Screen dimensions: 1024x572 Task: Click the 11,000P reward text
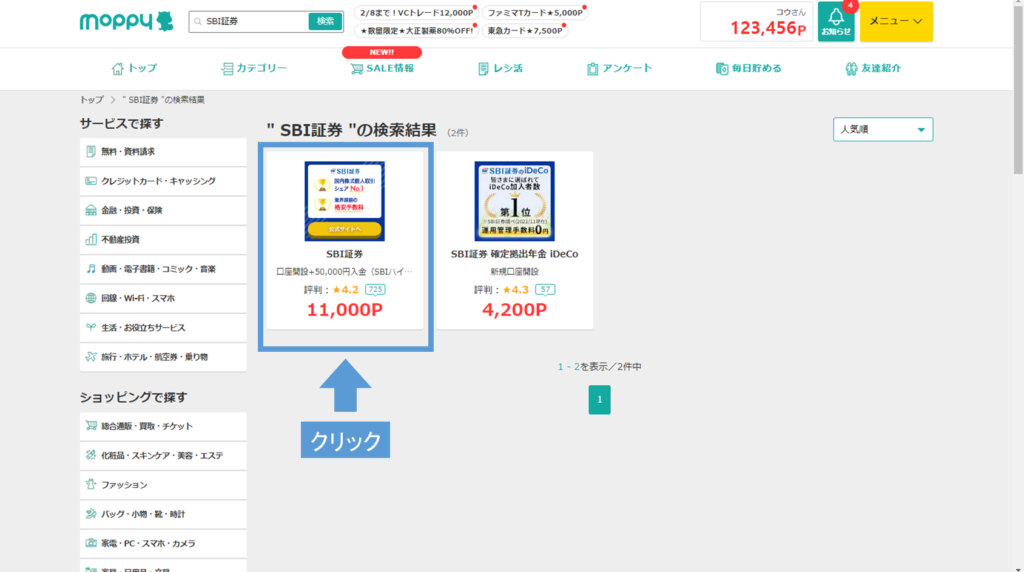pyautogui.click(x=345, y=310)
